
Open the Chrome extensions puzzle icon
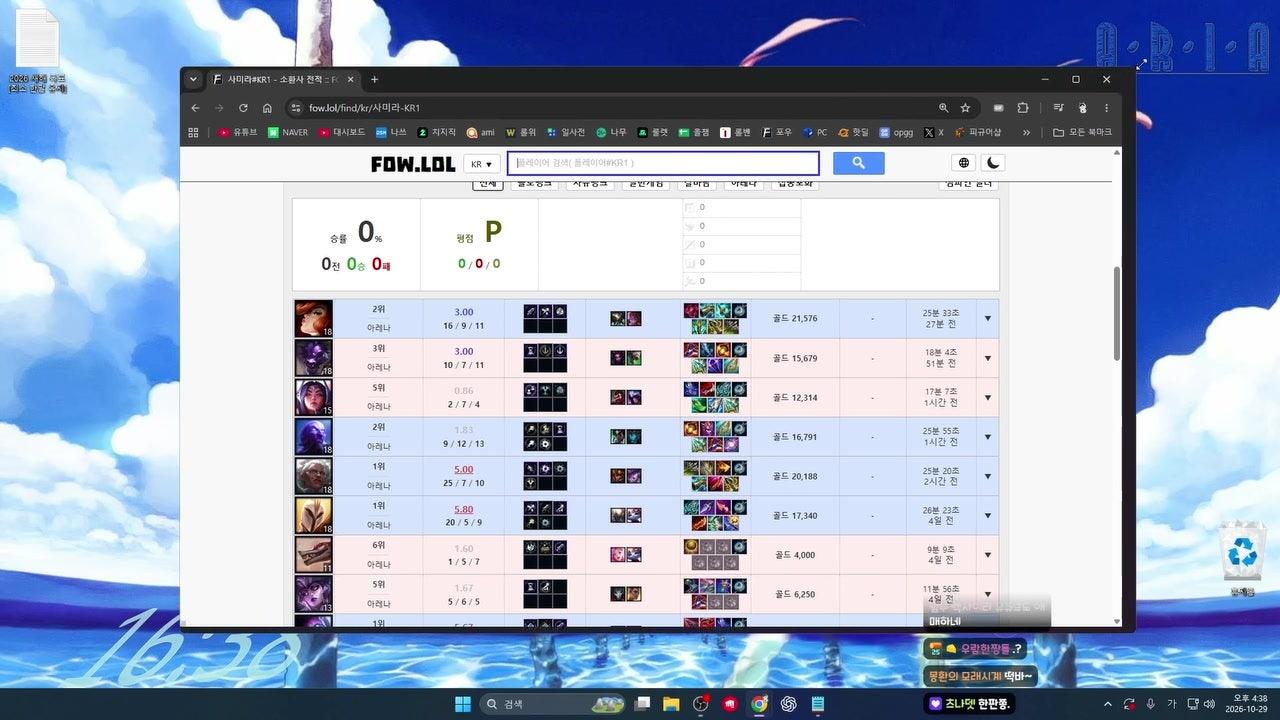(x=1023, y=108)
